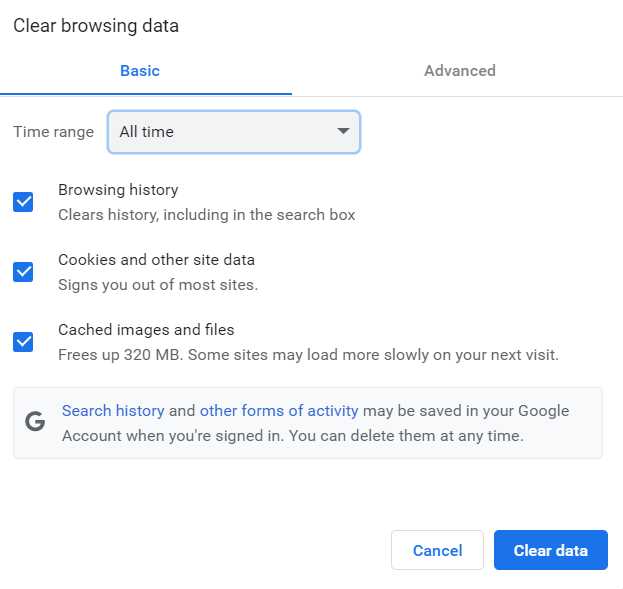Toggle the Cookies and other site data checkbox
The height and width of the screenshot is (589, 623).
pyautogui.click(x=23, y=272)
